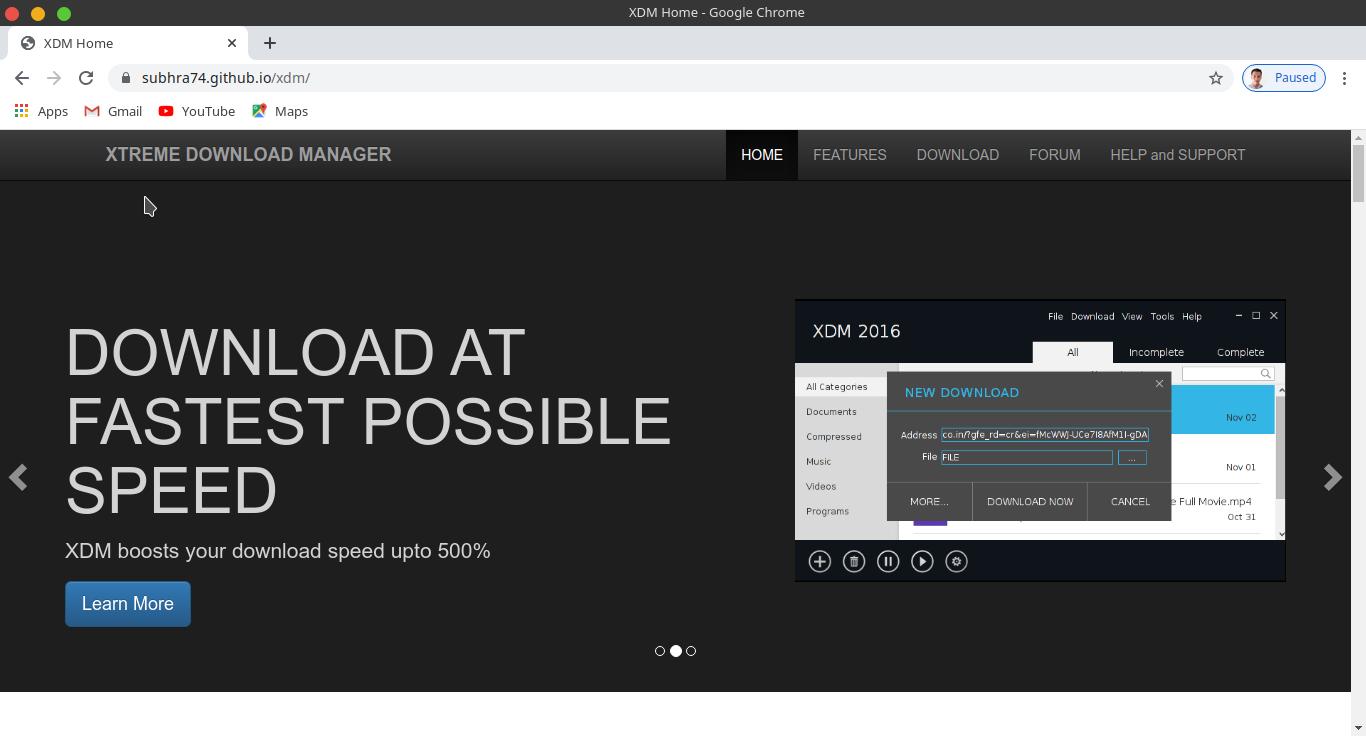Open the DOWNLOAD navigation item
The image size is (1366, 736).
coord(958,155)
